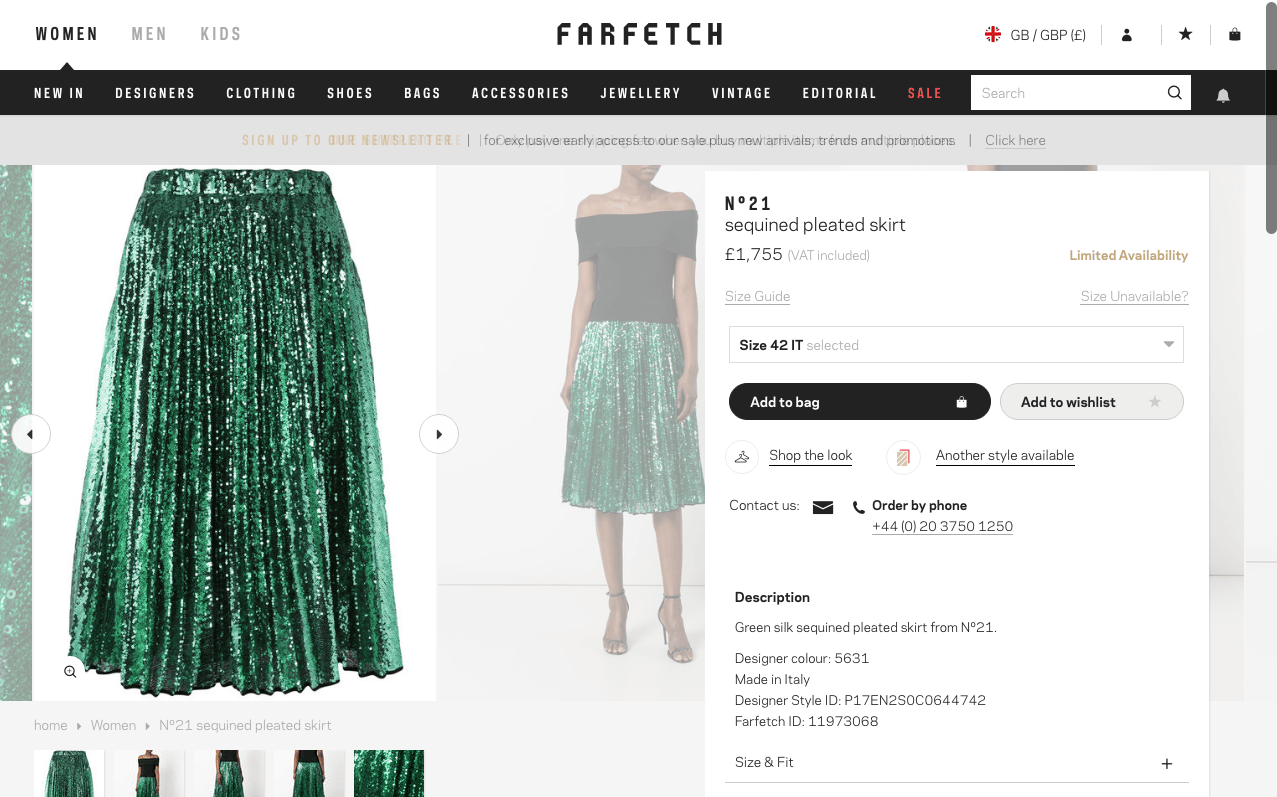Click the search magnifier icon
Viewport: 1277px width, 797px height.
click(1175, 93)
